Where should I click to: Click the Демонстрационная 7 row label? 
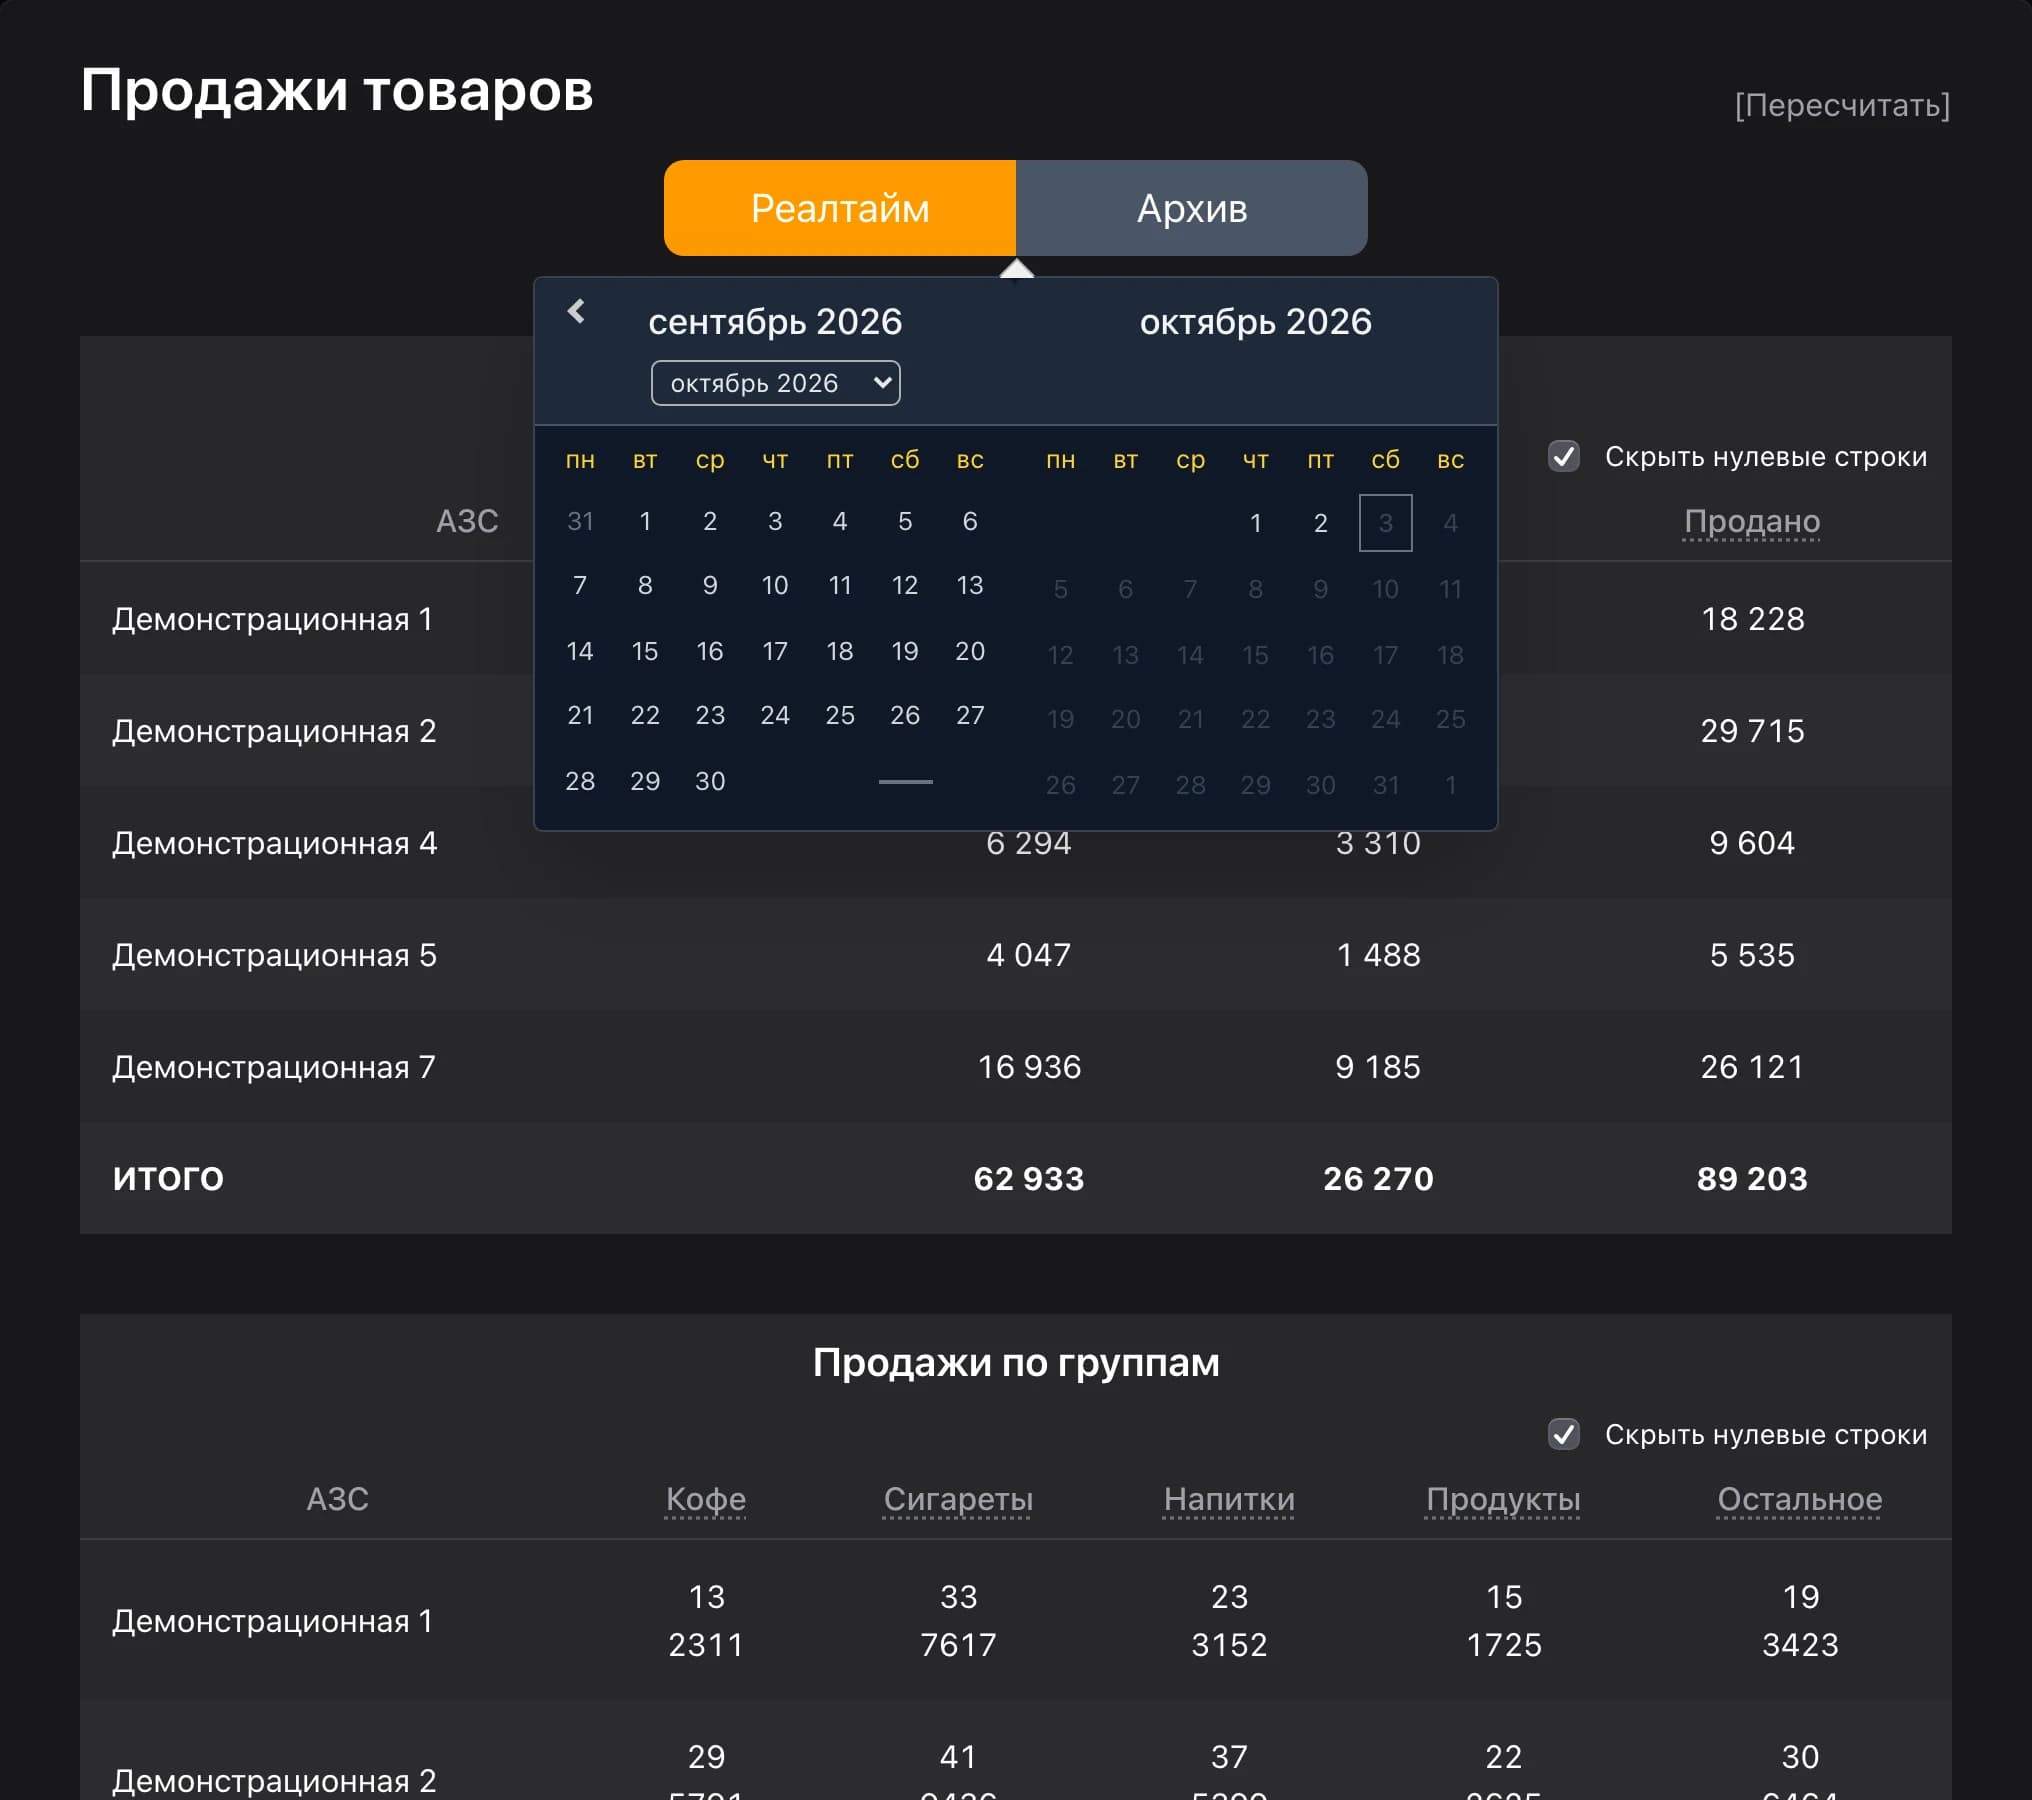(274, 1067)
